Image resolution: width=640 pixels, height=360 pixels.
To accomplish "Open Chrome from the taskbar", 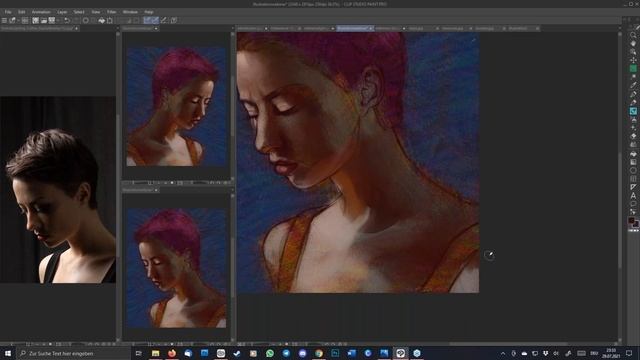I will point(319,353).
